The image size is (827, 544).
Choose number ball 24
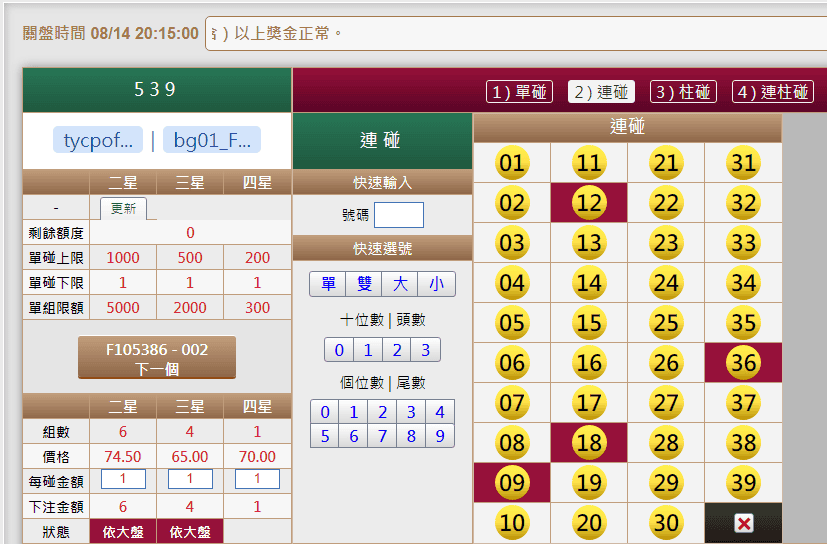tap(666, 283)
